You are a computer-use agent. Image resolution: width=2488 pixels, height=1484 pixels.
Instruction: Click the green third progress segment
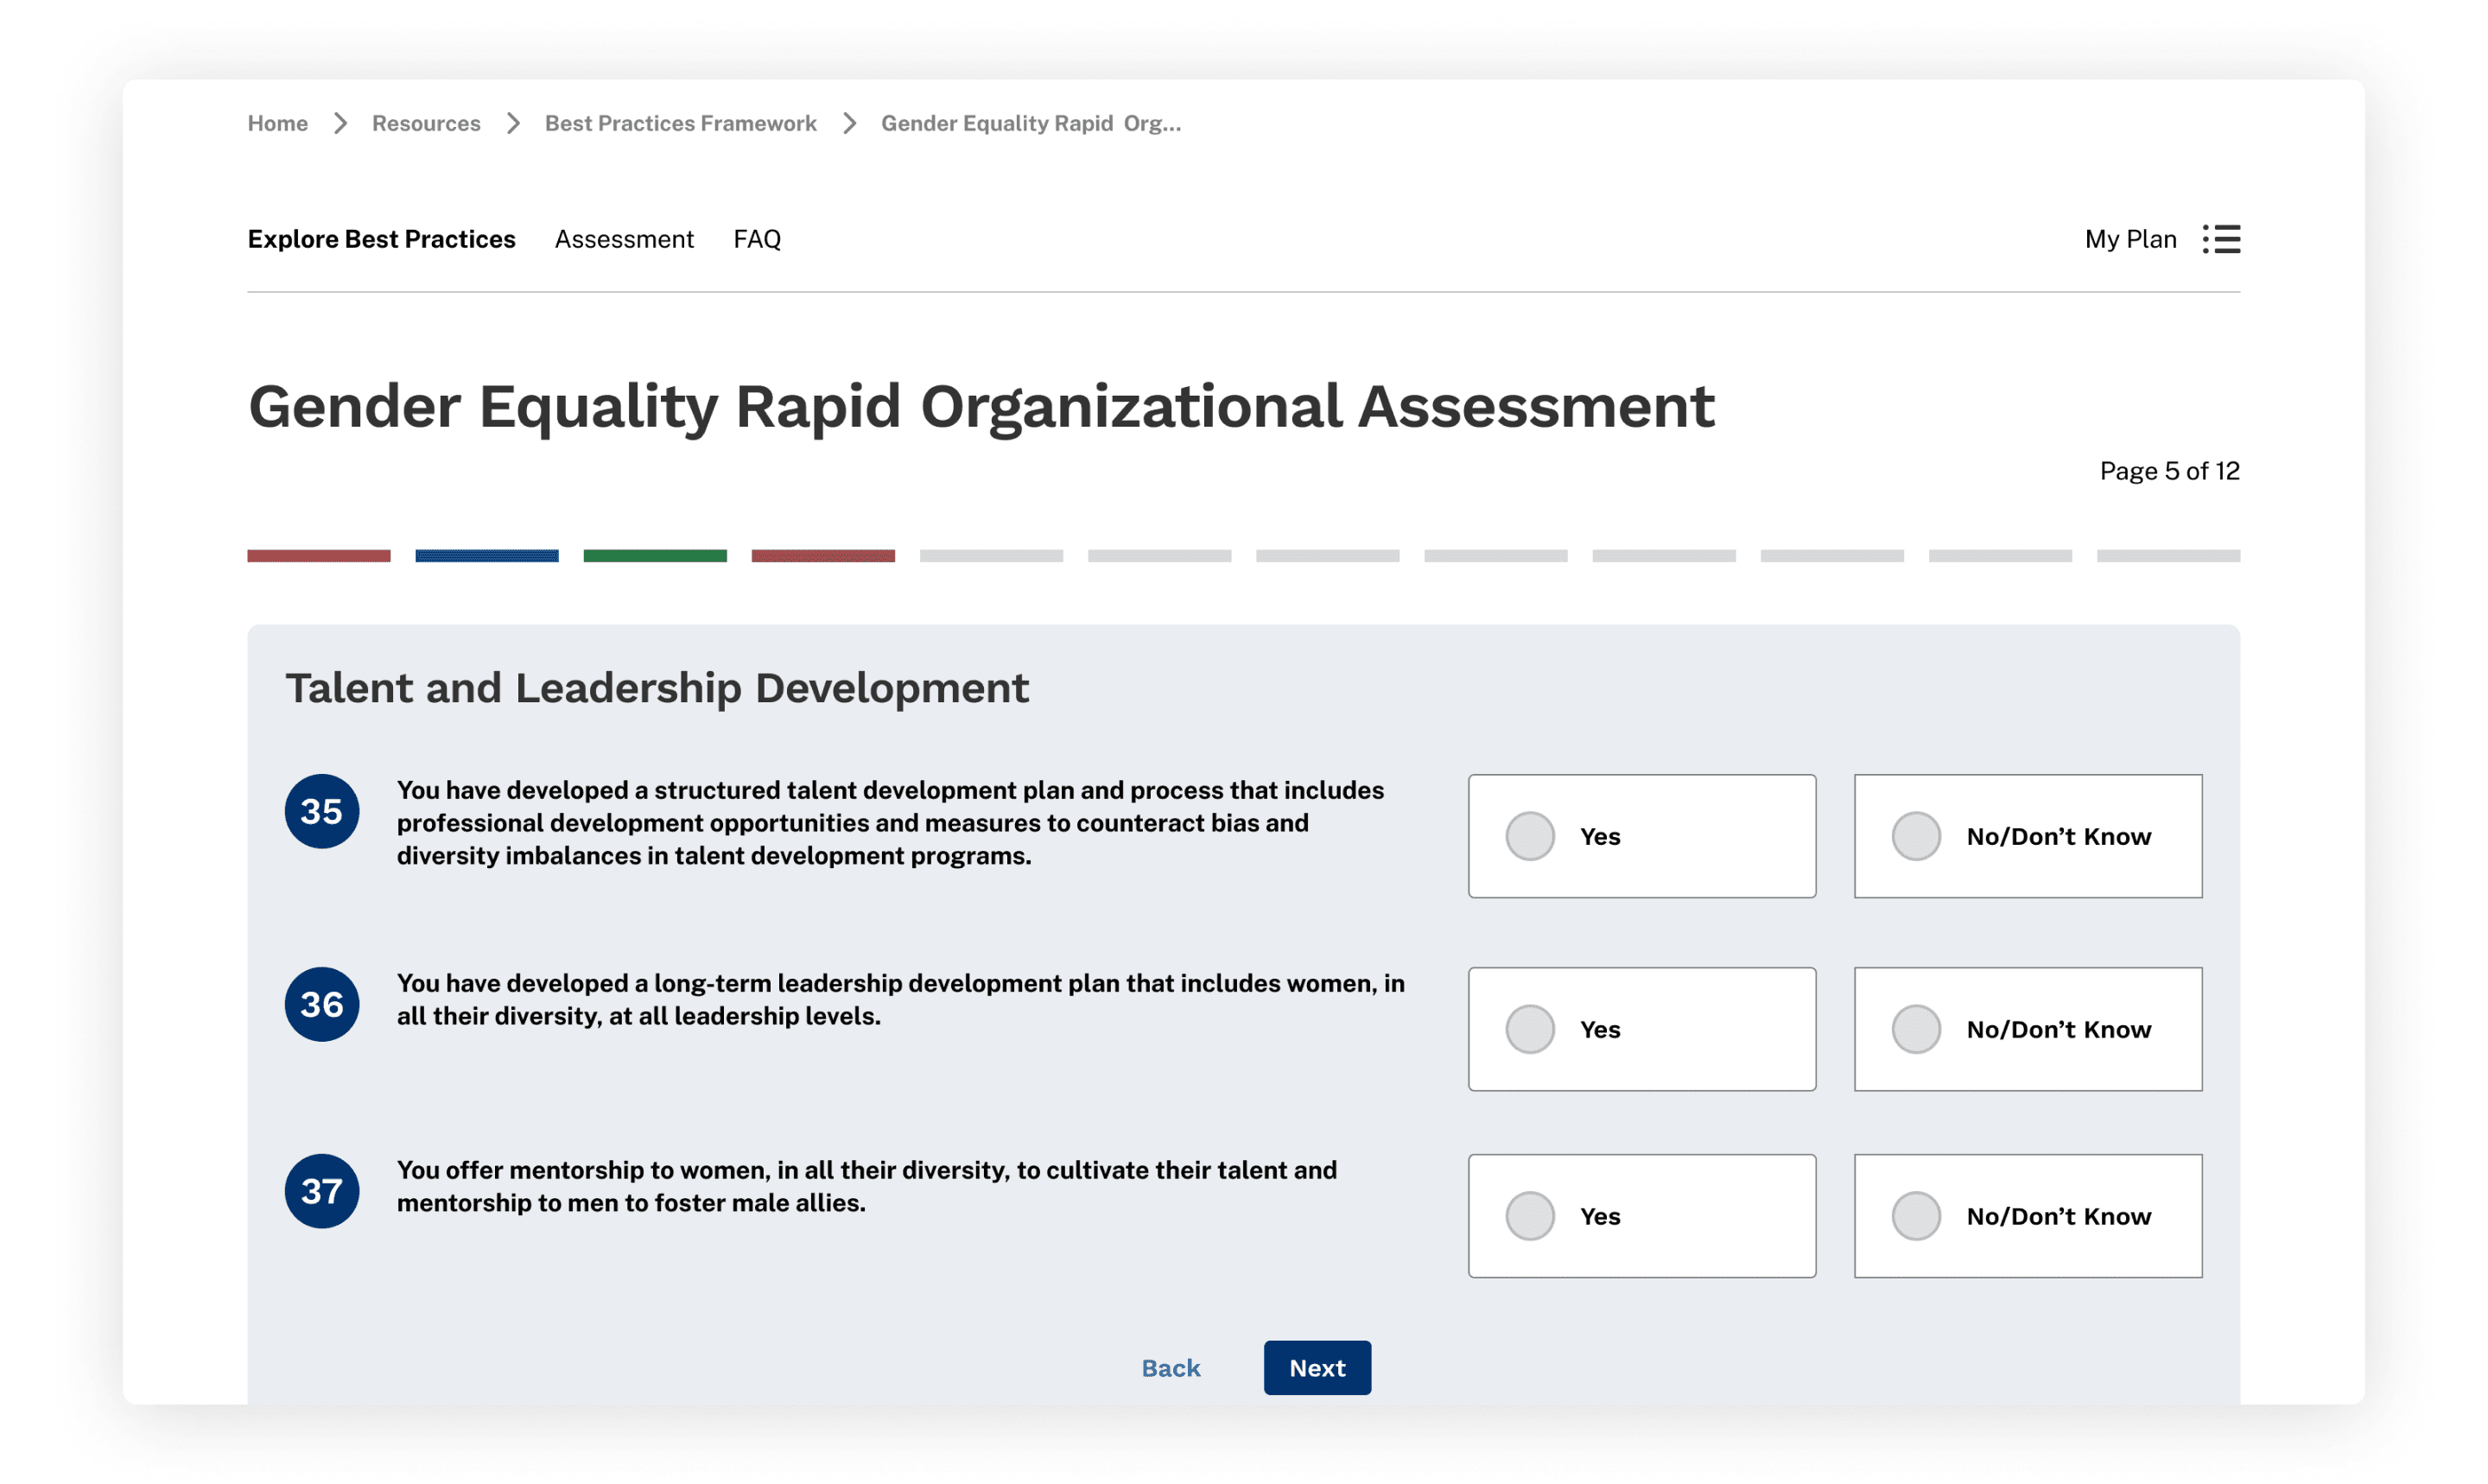click(655, 555)
